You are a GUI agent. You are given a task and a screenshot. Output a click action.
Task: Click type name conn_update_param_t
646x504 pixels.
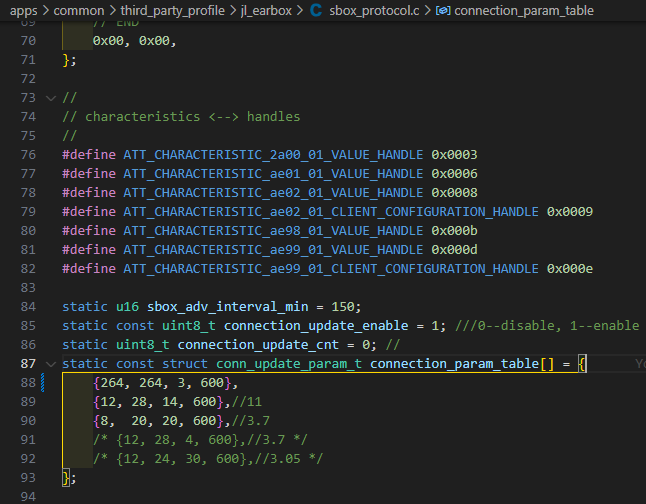pos(289,364)
